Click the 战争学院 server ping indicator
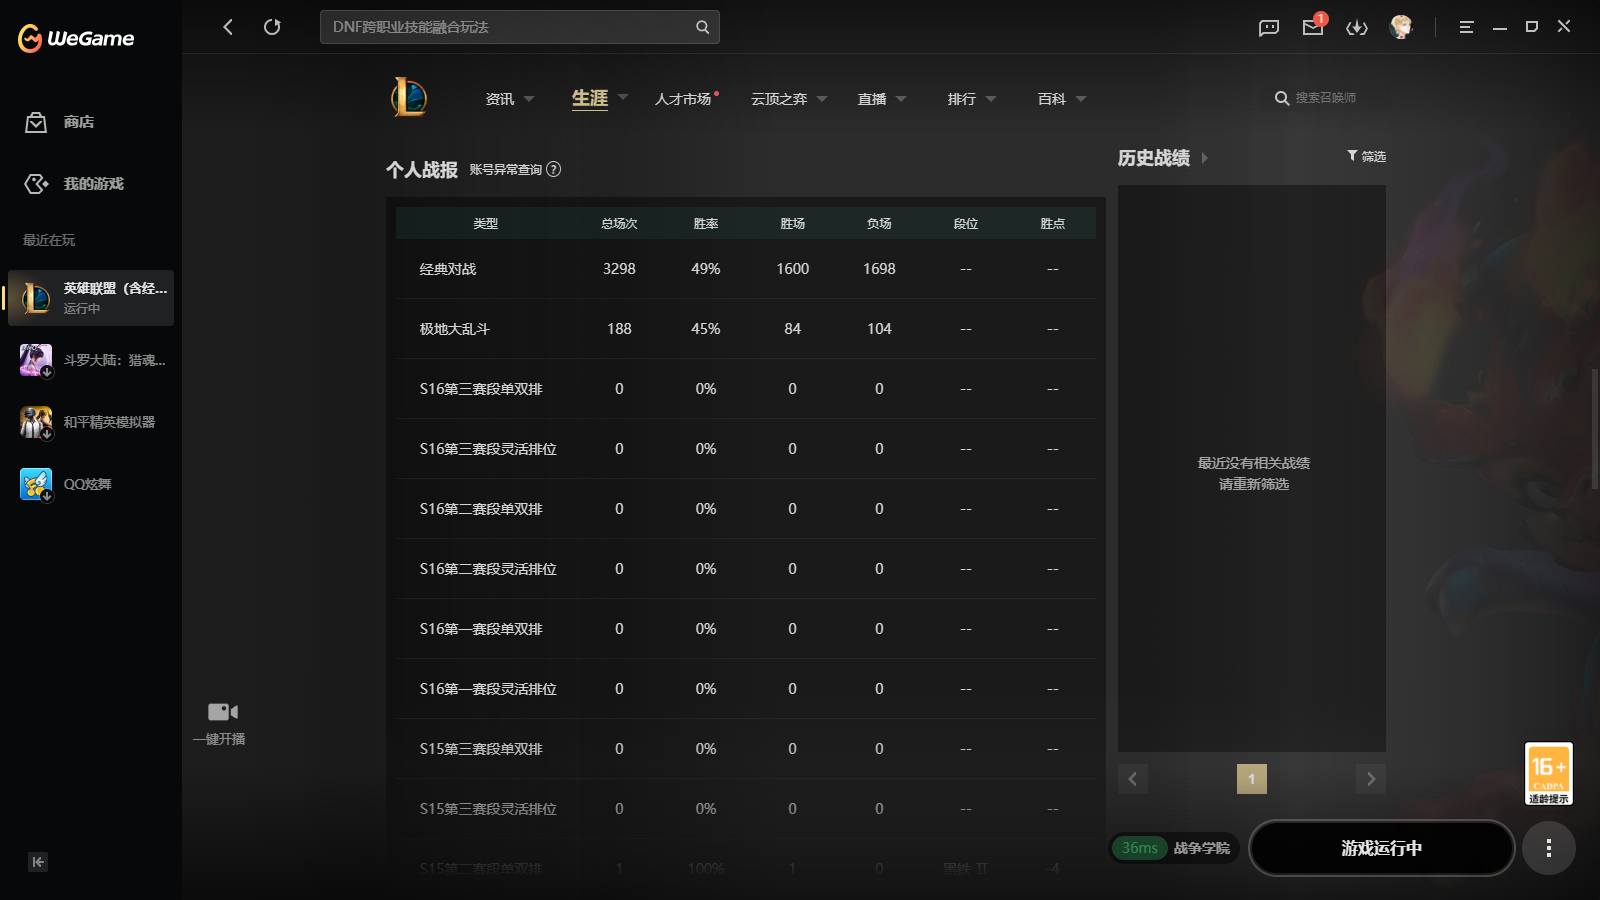Viewport: 1600px width, 900px height. [x=1174, y=848]
